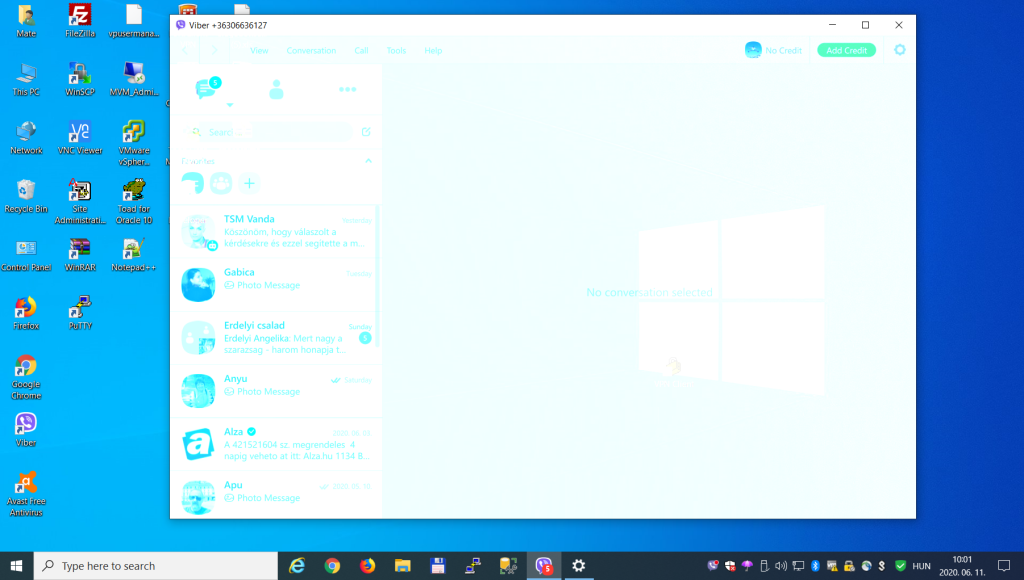Viewport: 1024px width, 580px height.
Task: Expand the chats filter dropdown arrow
Action: point(229,105)
